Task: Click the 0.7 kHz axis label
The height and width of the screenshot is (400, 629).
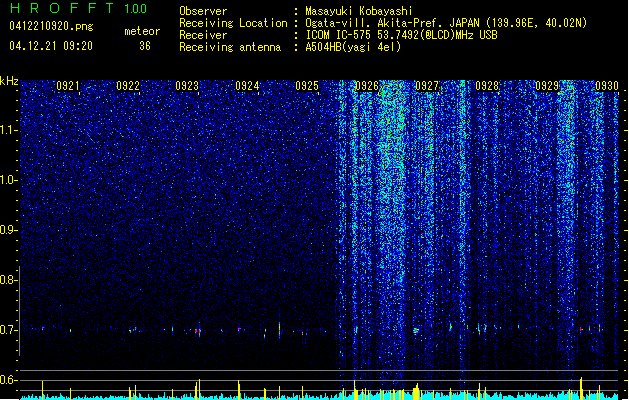Action: (x=9, y=330)
